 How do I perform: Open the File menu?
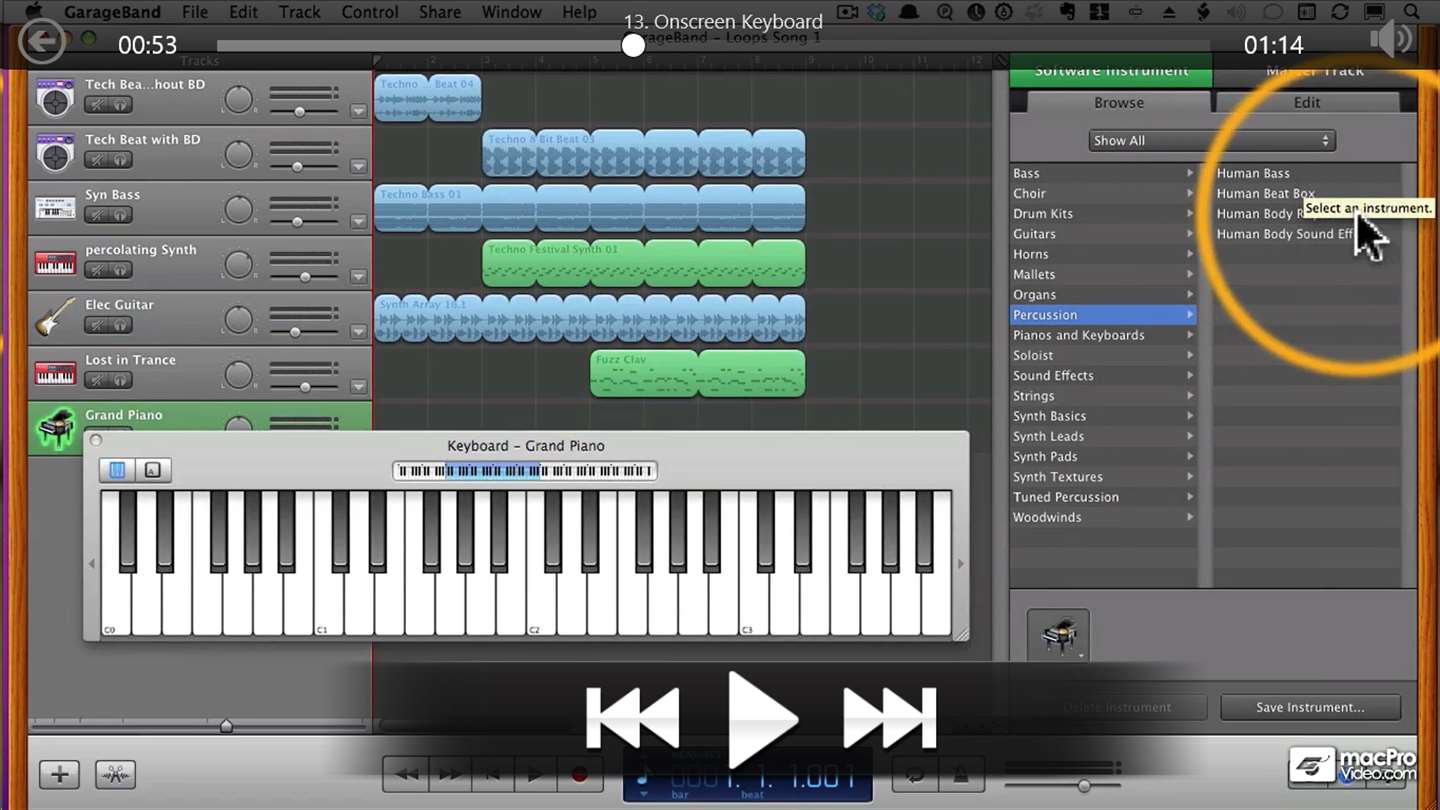(195, 12)
